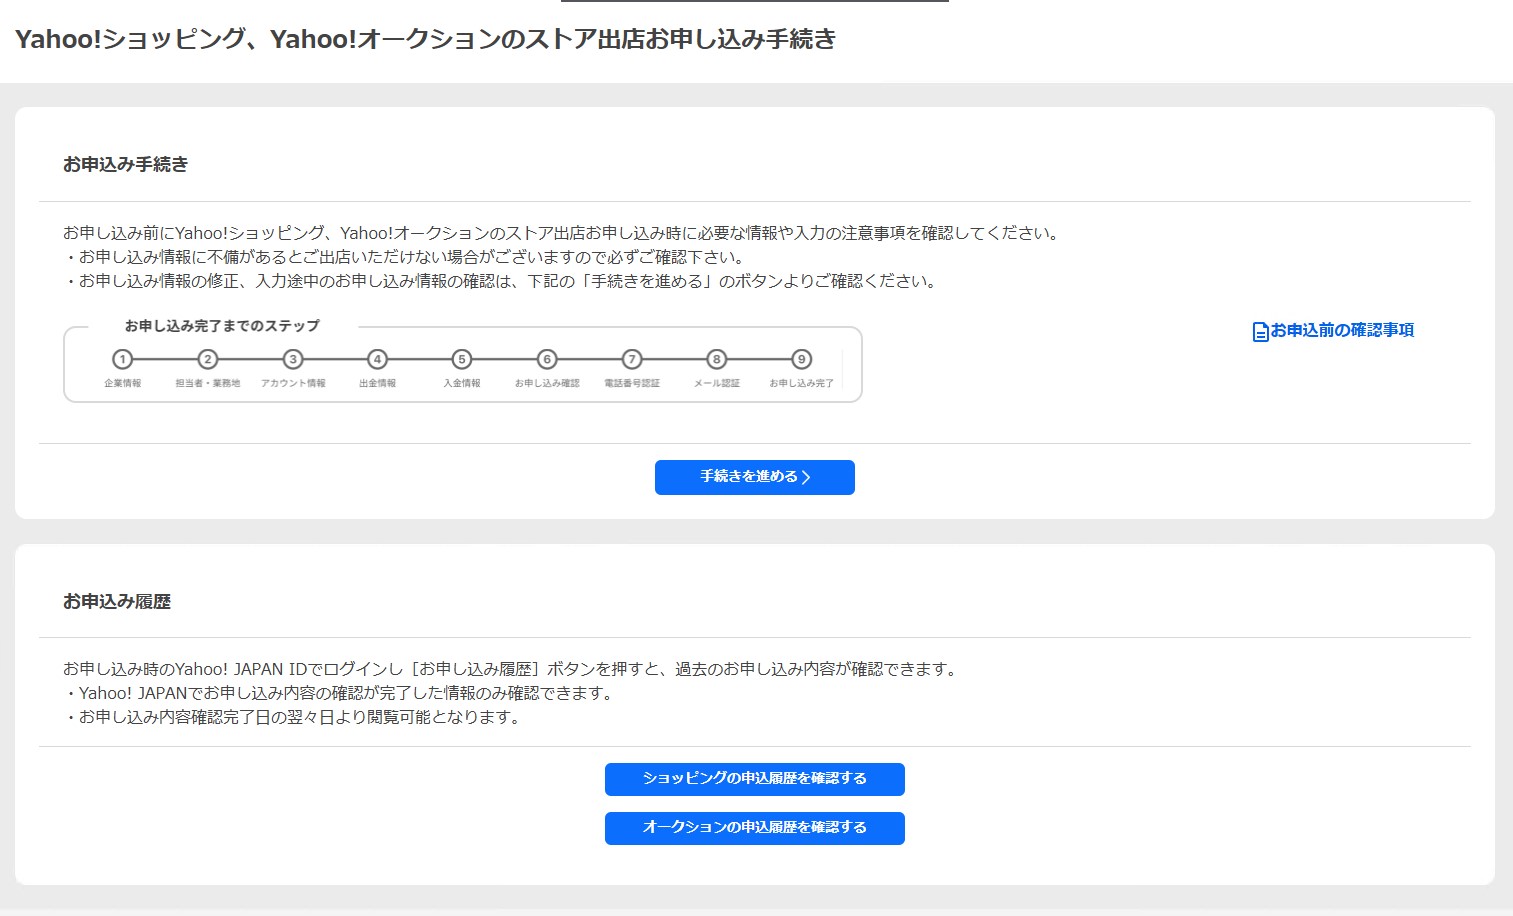
Task: Click the お申込み手続き section heading
Action: (x=125, y=165)
